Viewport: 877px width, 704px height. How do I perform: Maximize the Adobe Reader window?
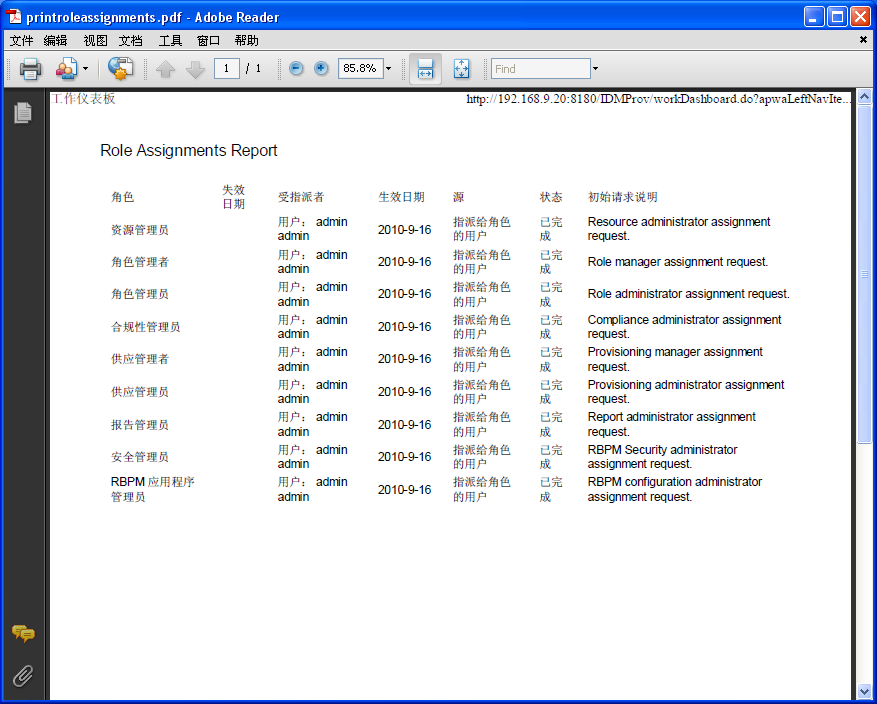click(x=837, y=17)
